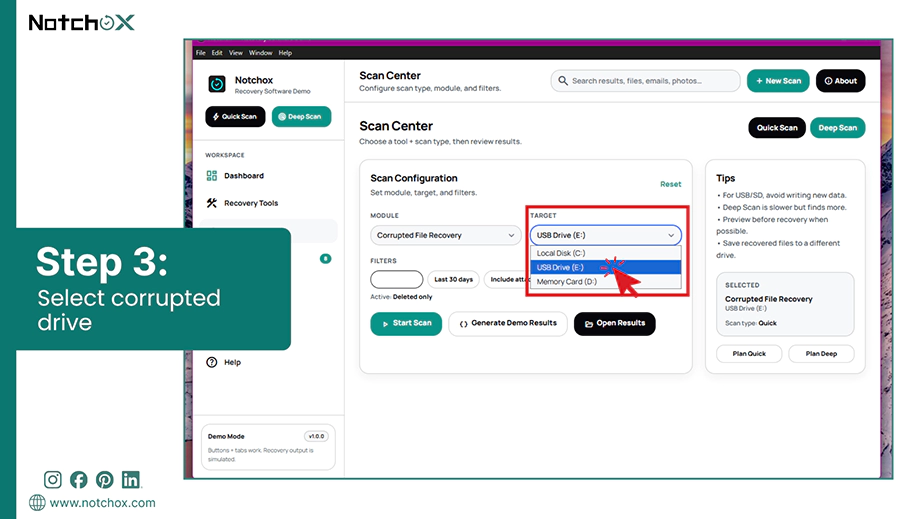Viewport: 922px width, 519px height.
Task: Open the About button
Action: (x=840, y=81)
